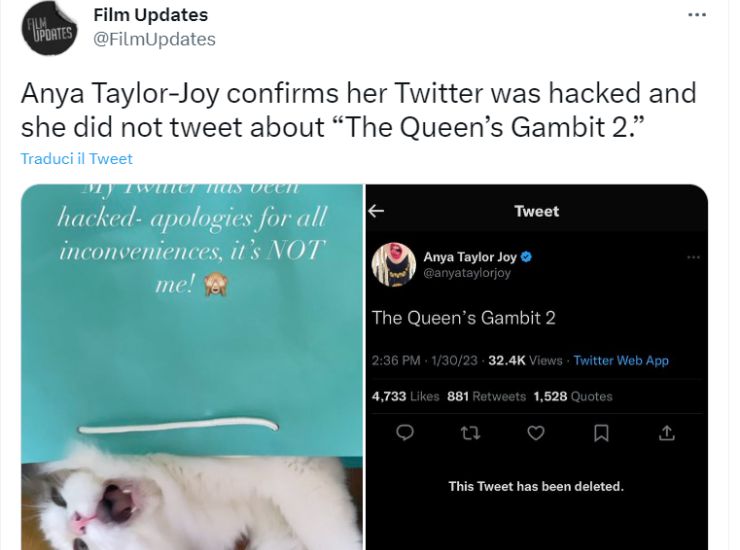Open the Anya Taylor Joy avatar picture
The width and height of the screenshot is (740, 550).
point(393,264)
